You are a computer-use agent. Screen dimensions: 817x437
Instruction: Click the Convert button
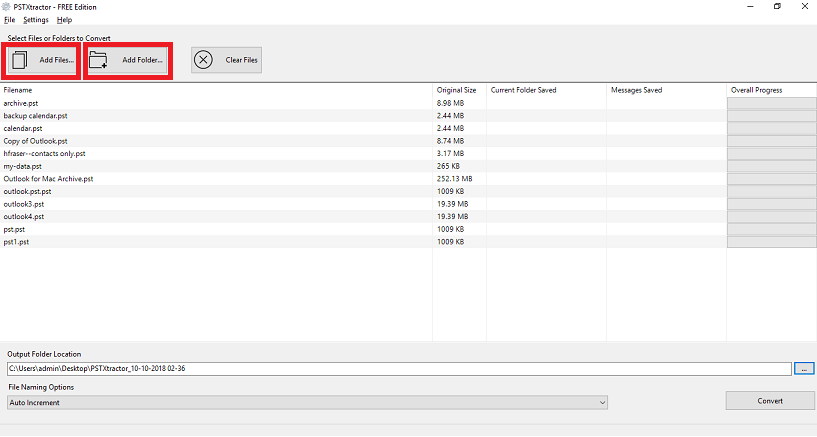click(770, 401)
